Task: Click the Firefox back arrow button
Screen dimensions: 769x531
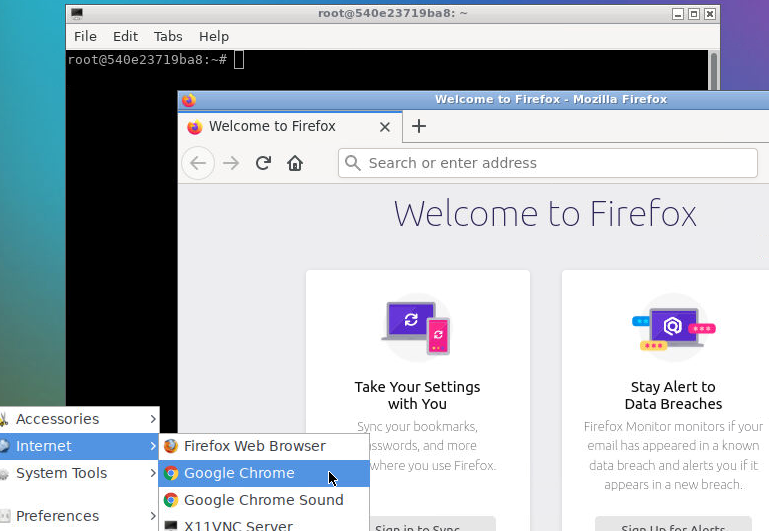Action: tap(198, 163)
